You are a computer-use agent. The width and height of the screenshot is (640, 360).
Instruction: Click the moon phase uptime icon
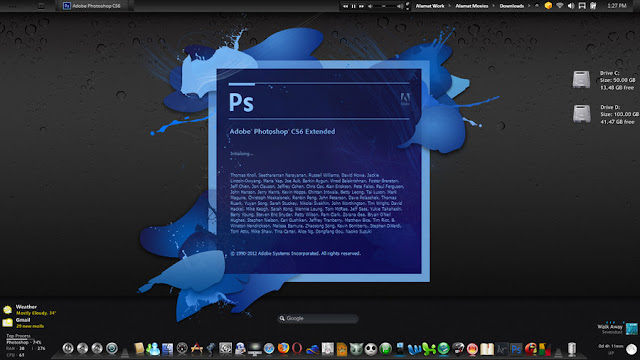pos(631,349)
